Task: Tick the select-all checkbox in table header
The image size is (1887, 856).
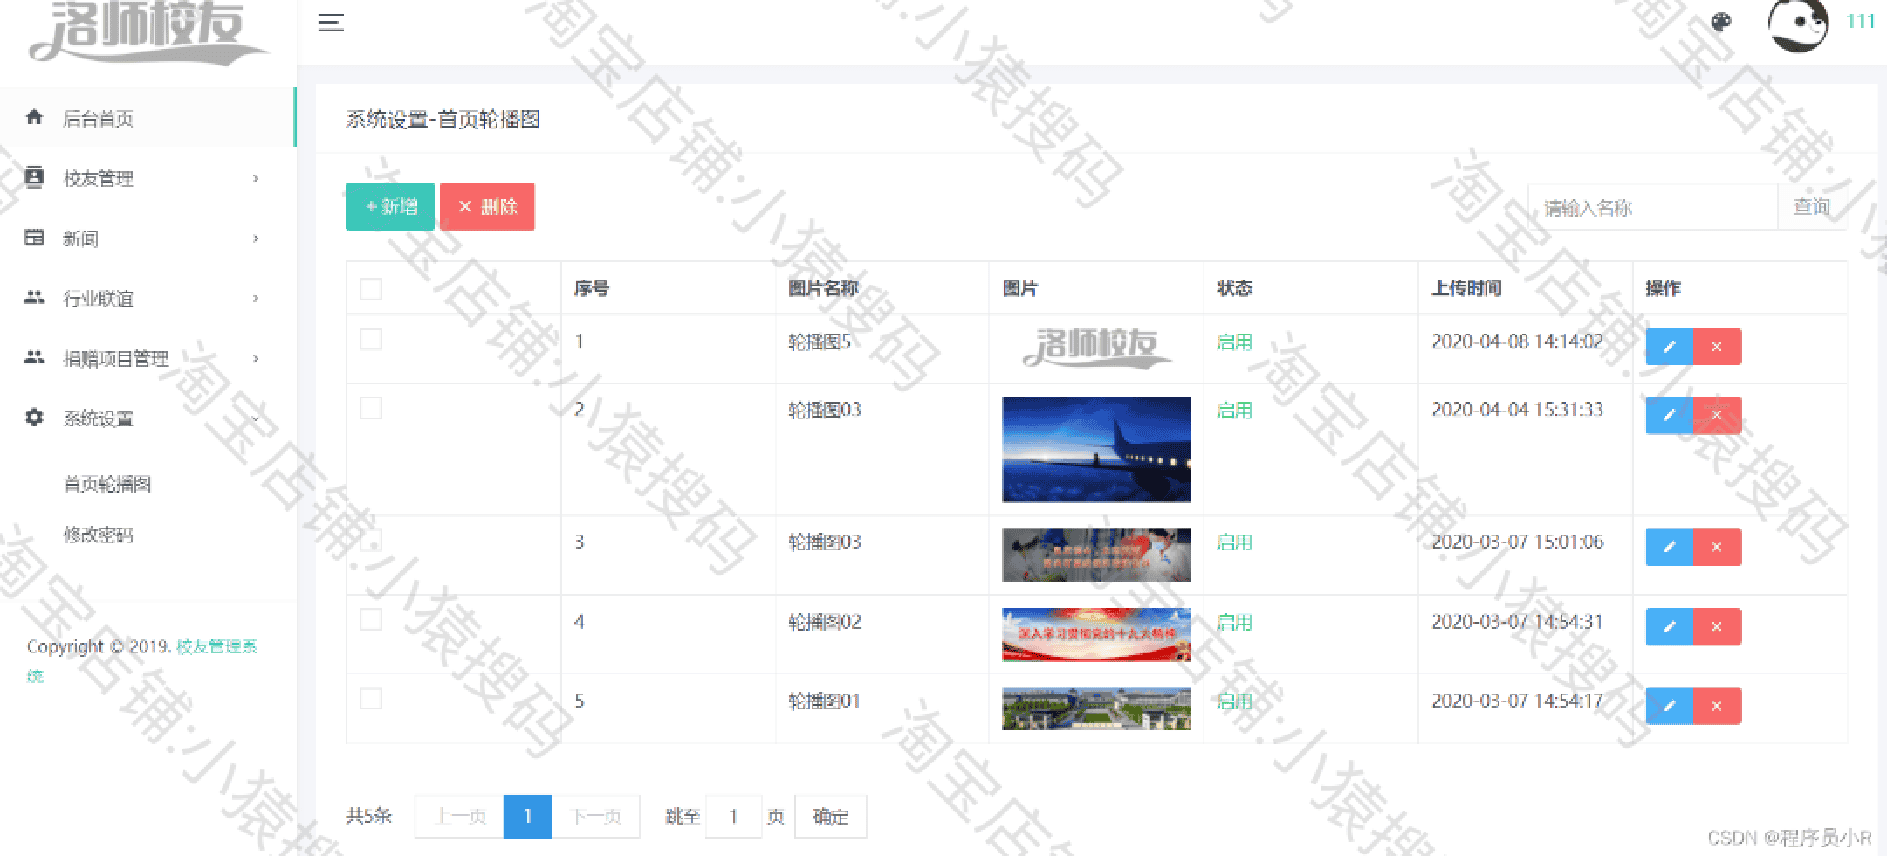Action: point(371,289)
